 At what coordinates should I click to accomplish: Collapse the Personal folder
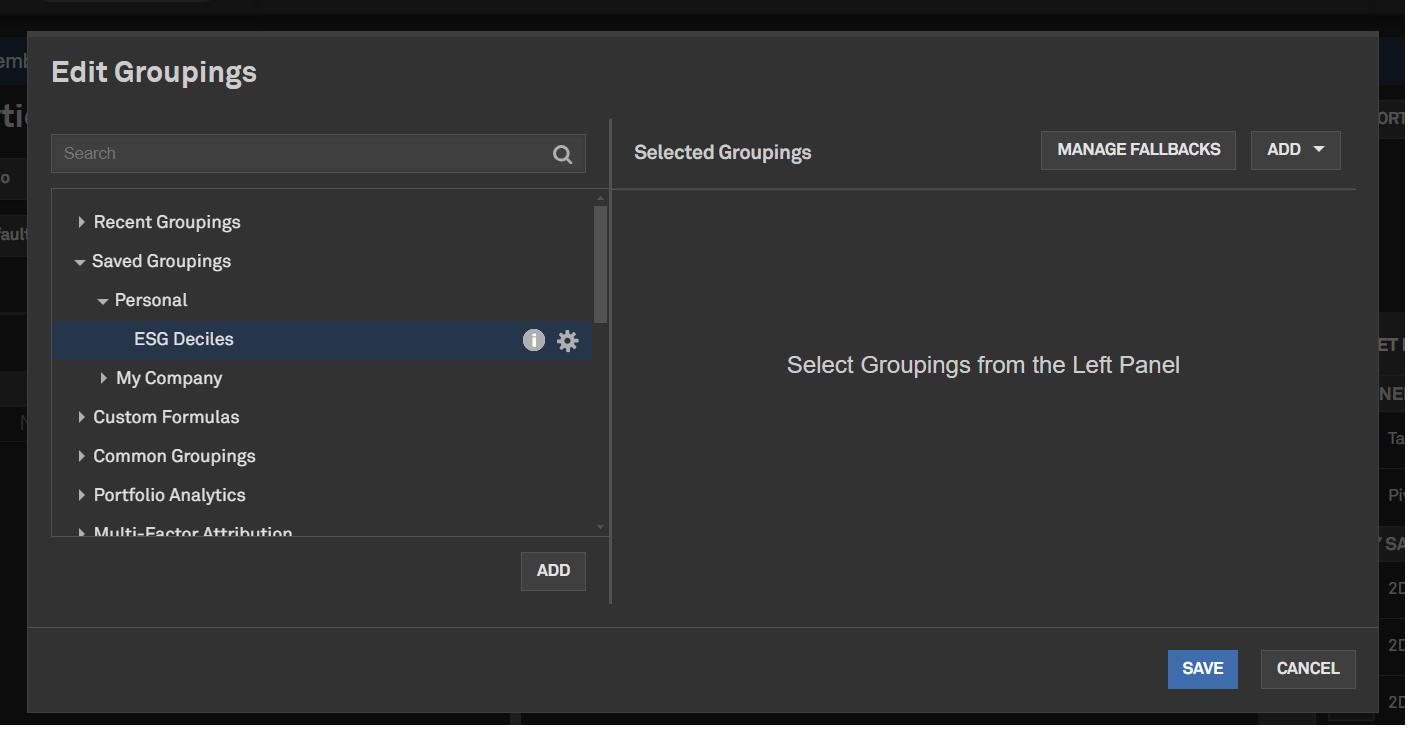[x=103, y=301]
